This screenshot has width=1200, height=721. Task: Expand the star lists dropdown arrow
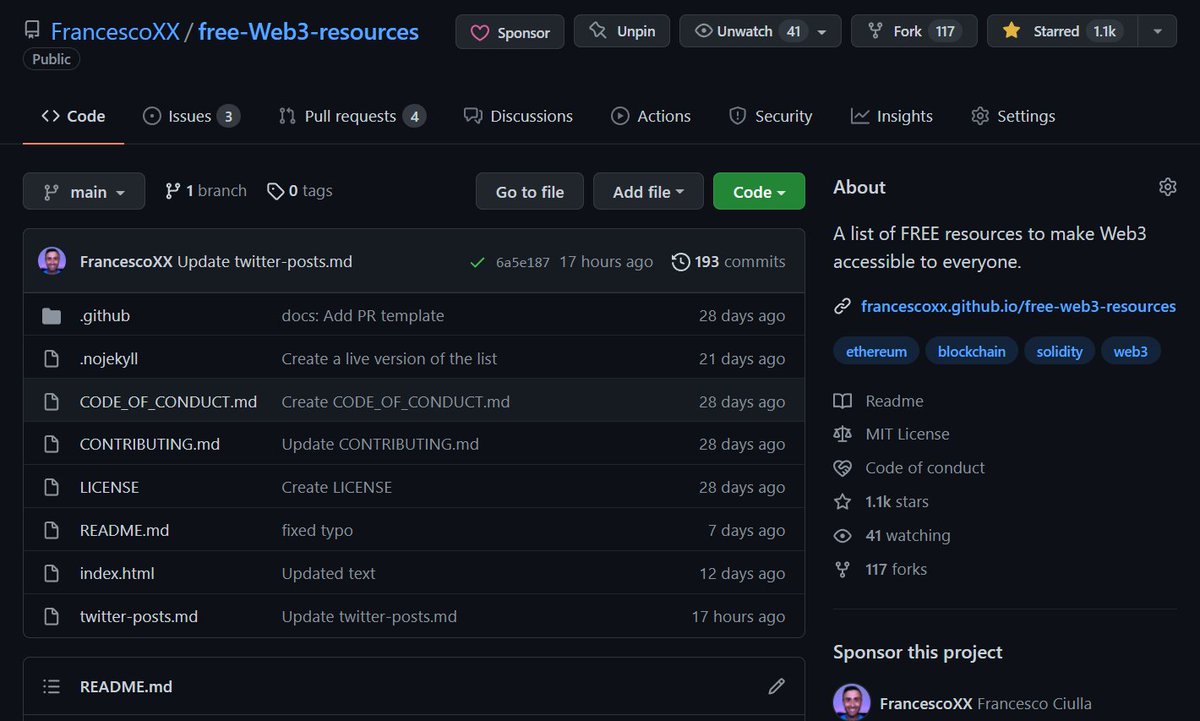1157,32
